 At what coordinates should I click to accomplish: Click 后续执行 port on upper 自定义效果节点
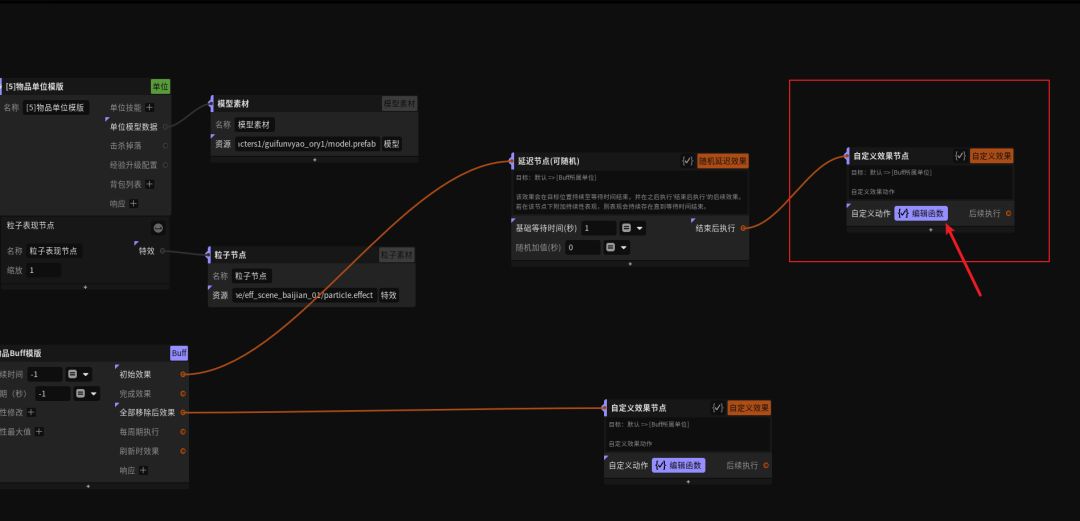coord(1008,214)
